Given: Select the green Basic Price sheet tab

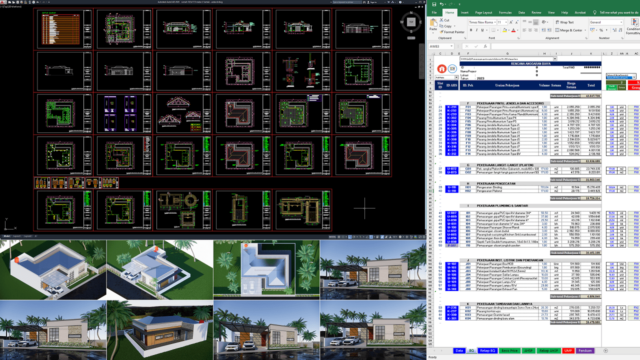Looking at the screenshot, I should [510, 351].
